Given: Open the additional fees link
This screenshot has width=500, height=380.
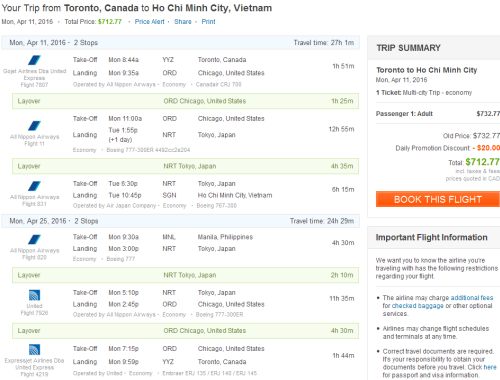Looking at the screenshot, I should point(472,298).
